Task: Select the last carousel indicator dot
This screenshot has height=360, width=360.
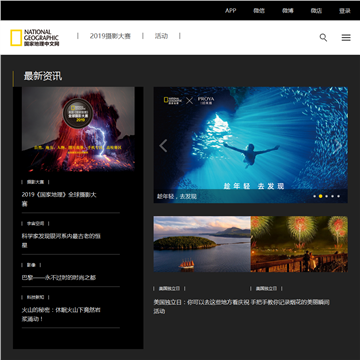Action: click(x=338, y=196)
